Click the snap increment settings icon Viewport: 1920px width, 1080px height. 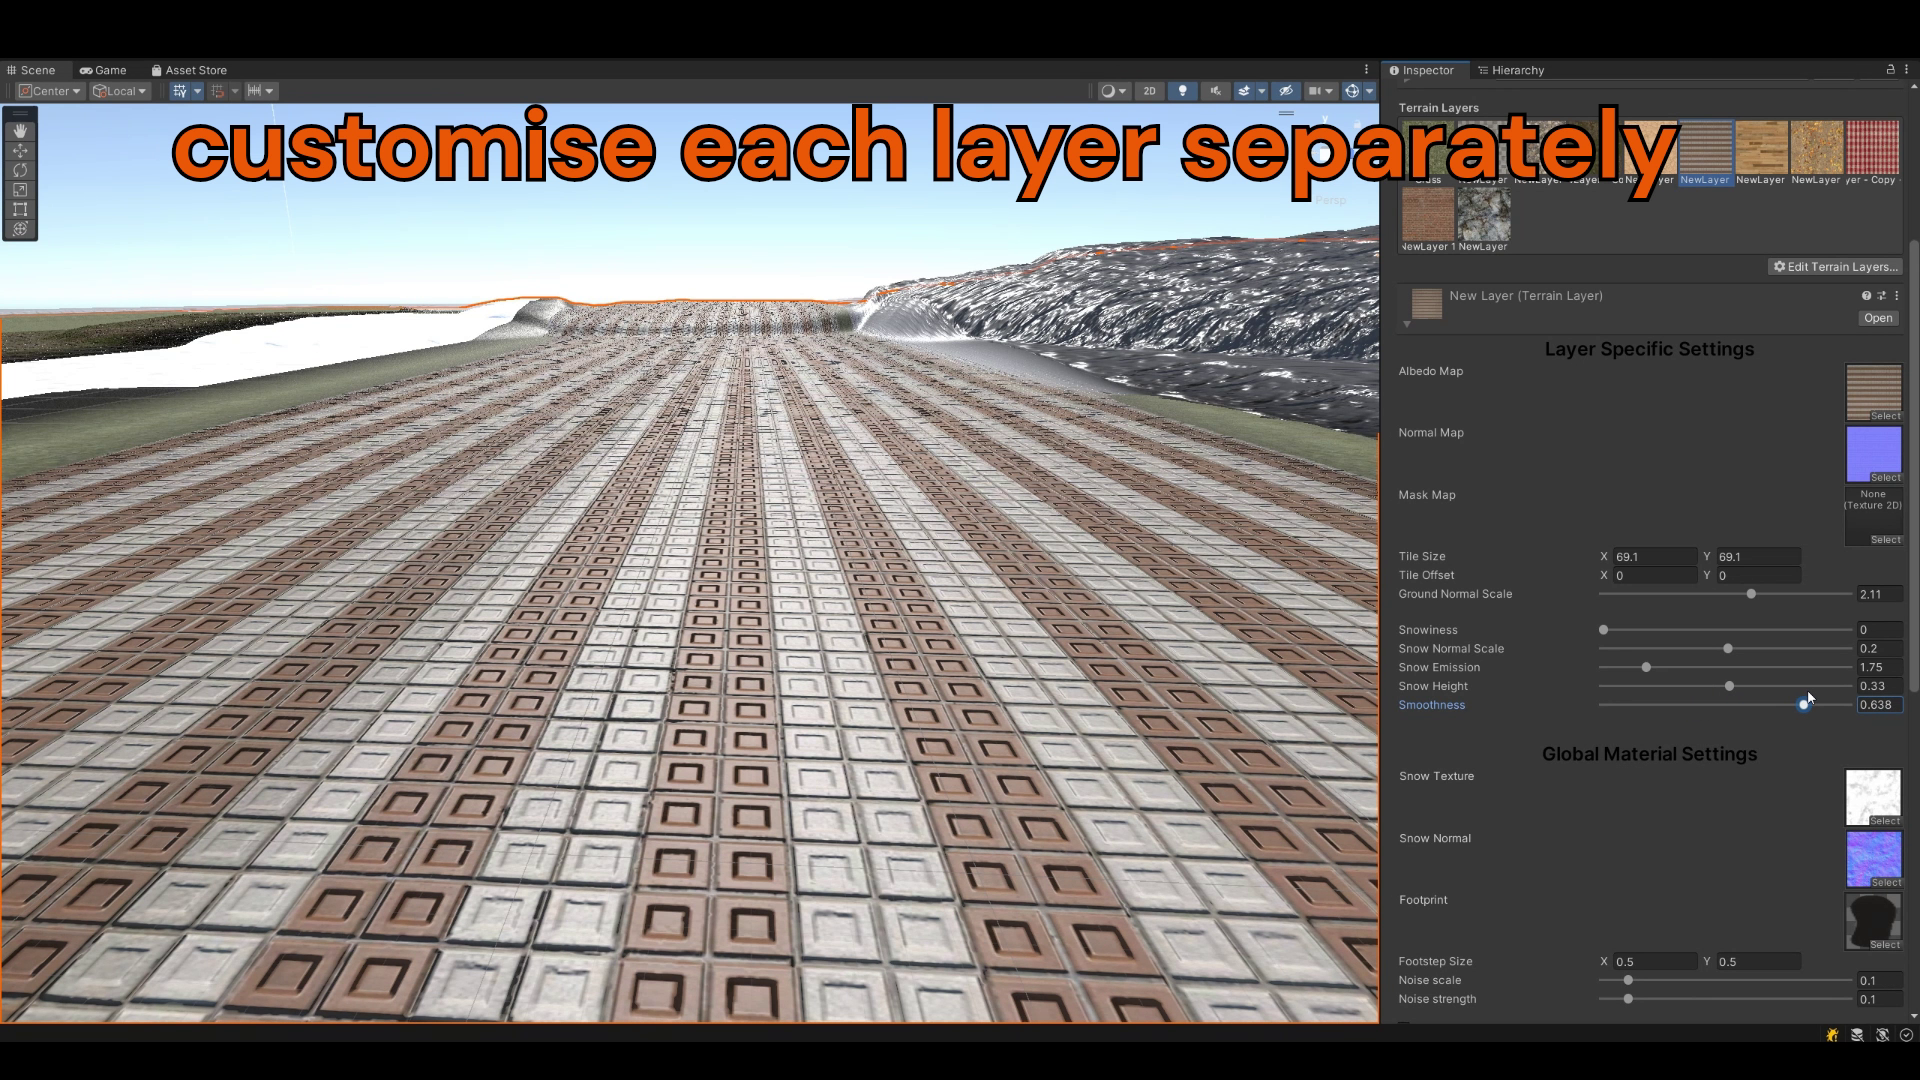254,91
